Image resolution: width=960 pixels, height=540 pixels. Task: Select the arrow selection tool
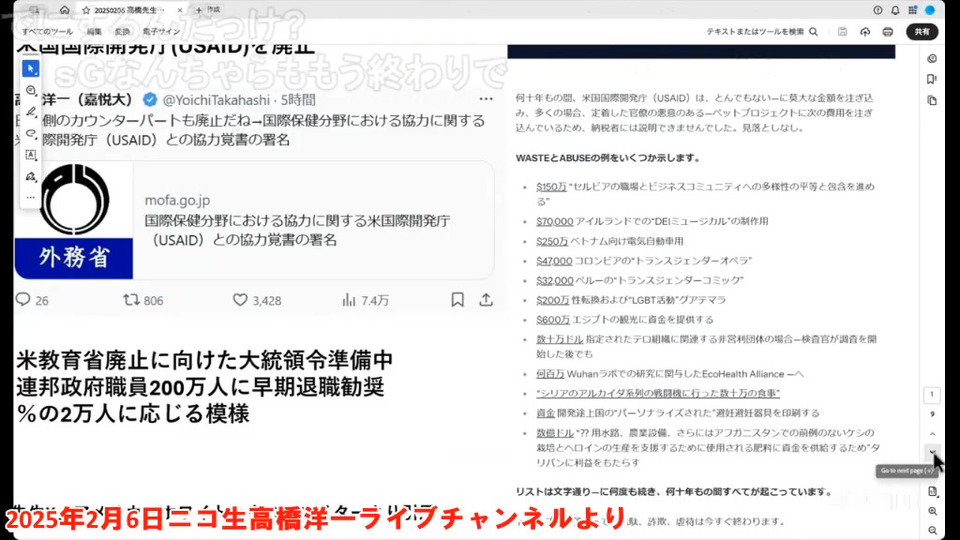tap(30, 69)
